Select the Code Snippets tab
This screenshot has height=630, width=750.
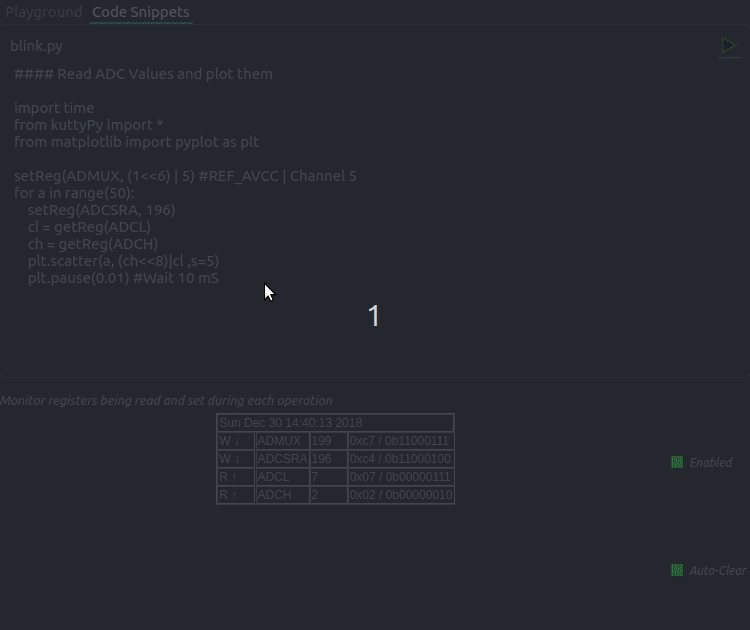tap(140, 12)
